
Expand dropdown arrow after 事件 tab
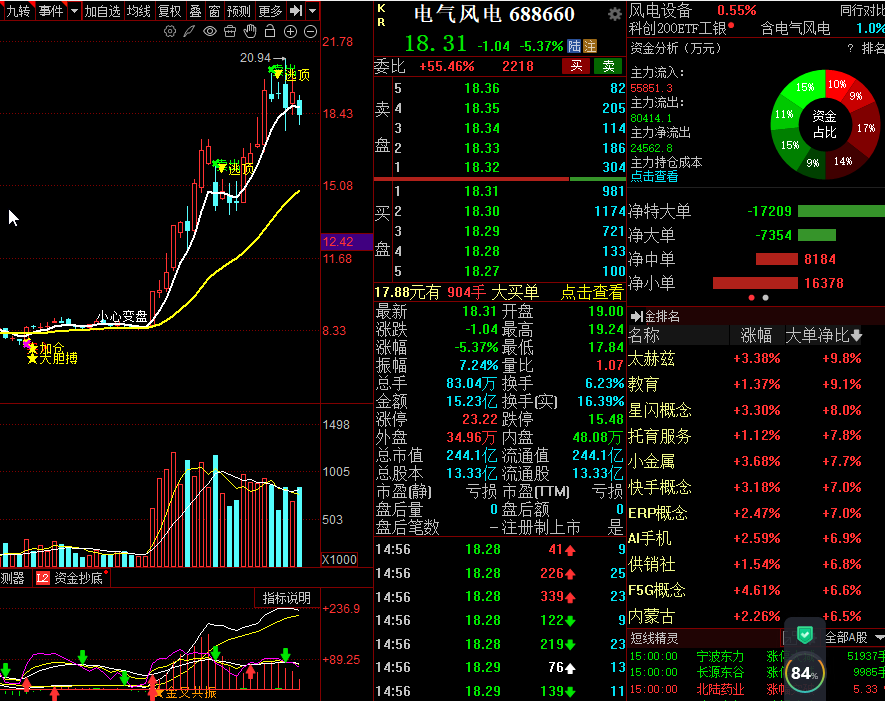click(74, 11)
